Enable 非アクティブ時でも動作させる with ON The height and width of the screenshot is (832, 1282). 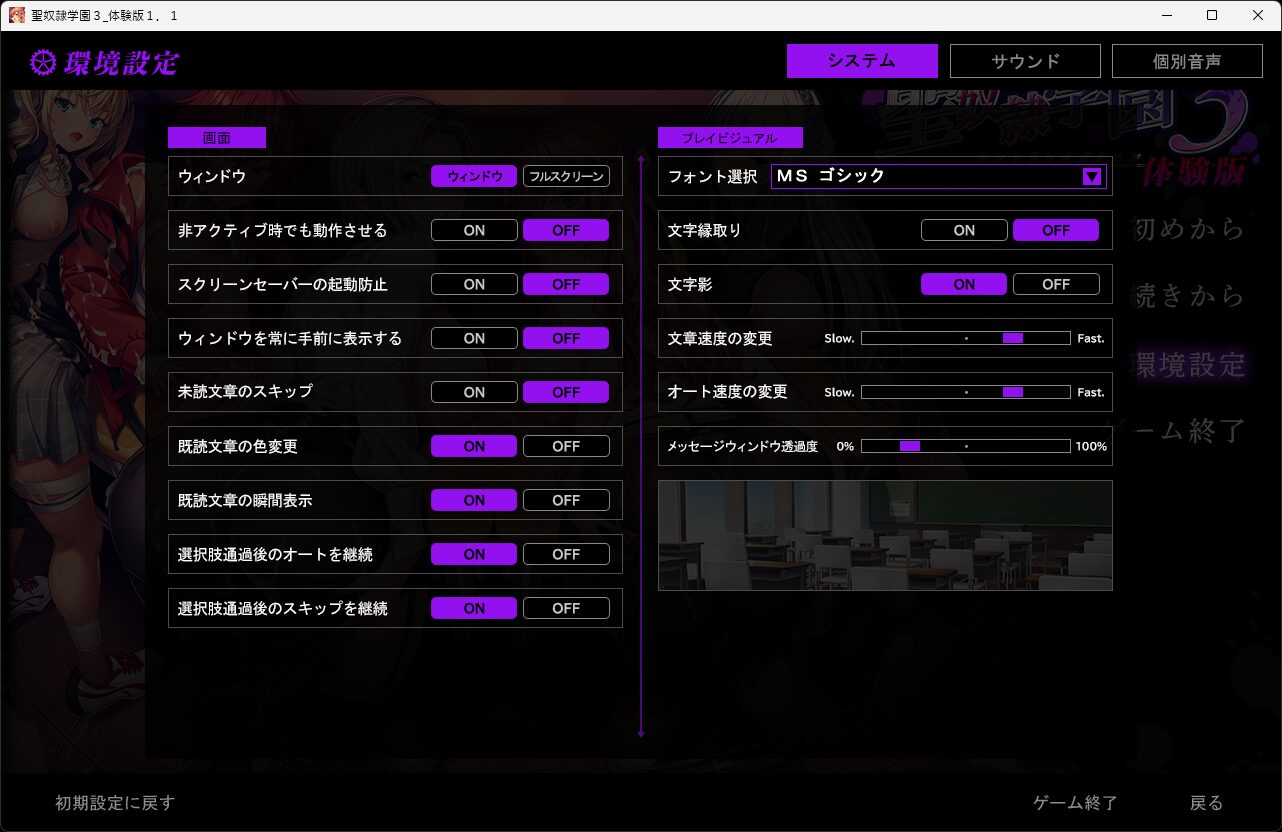pos(474,231)
